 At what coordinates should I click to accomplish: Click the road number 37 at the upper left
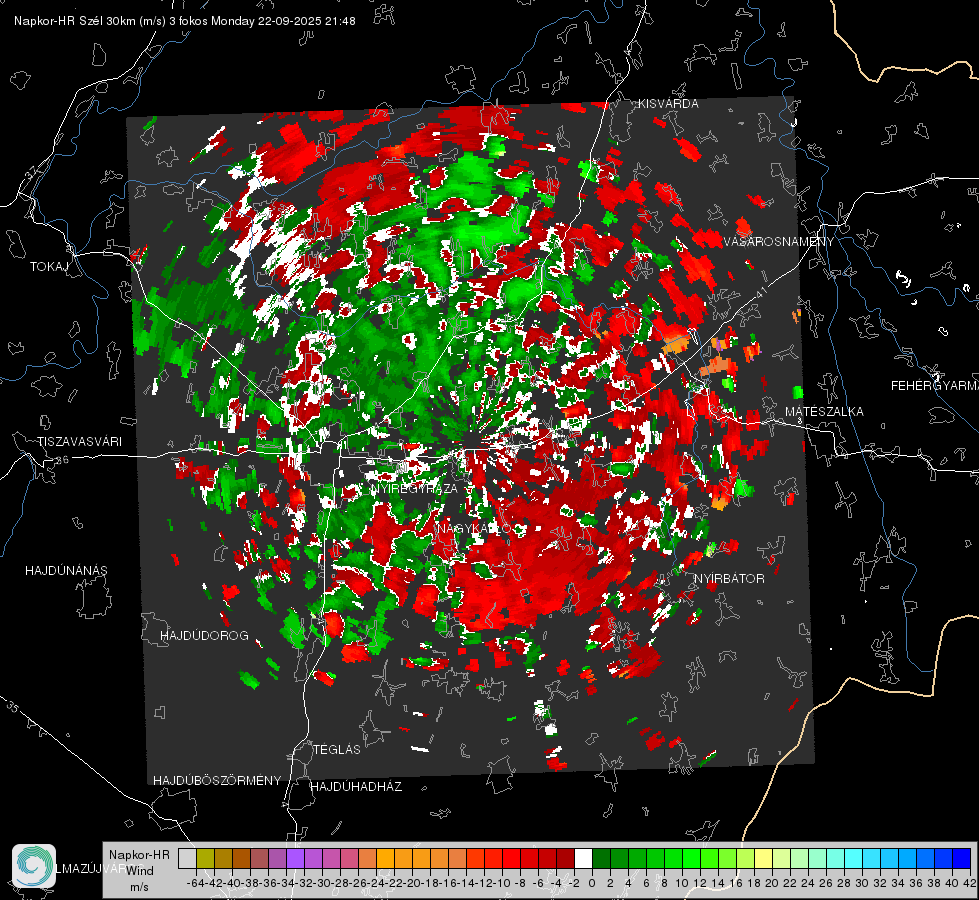[x=31, y=170]
